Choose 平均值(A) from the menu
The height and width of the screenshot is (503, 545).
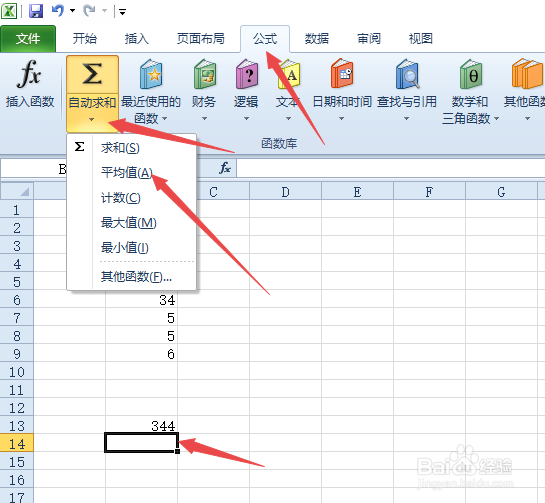coord(132,173)
